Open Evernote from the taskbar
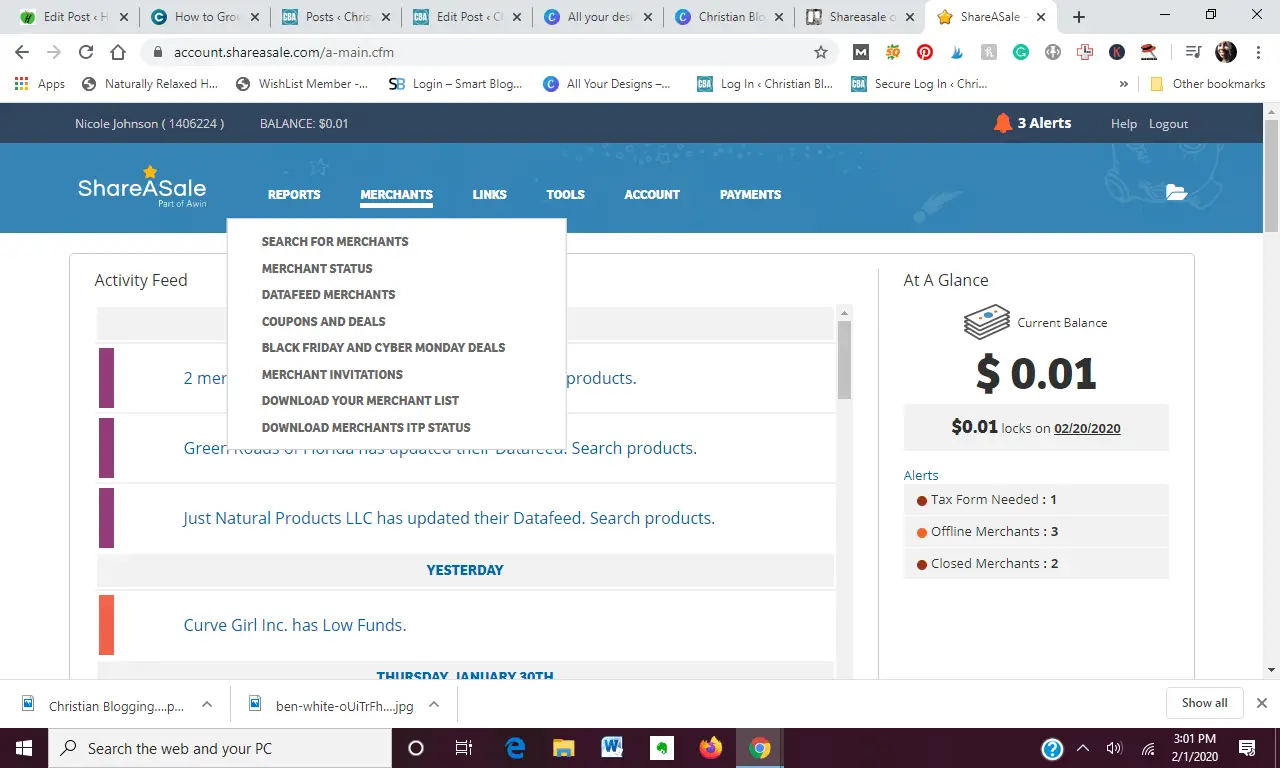Viewport: 1280px width, 768px height. (662, 748)
